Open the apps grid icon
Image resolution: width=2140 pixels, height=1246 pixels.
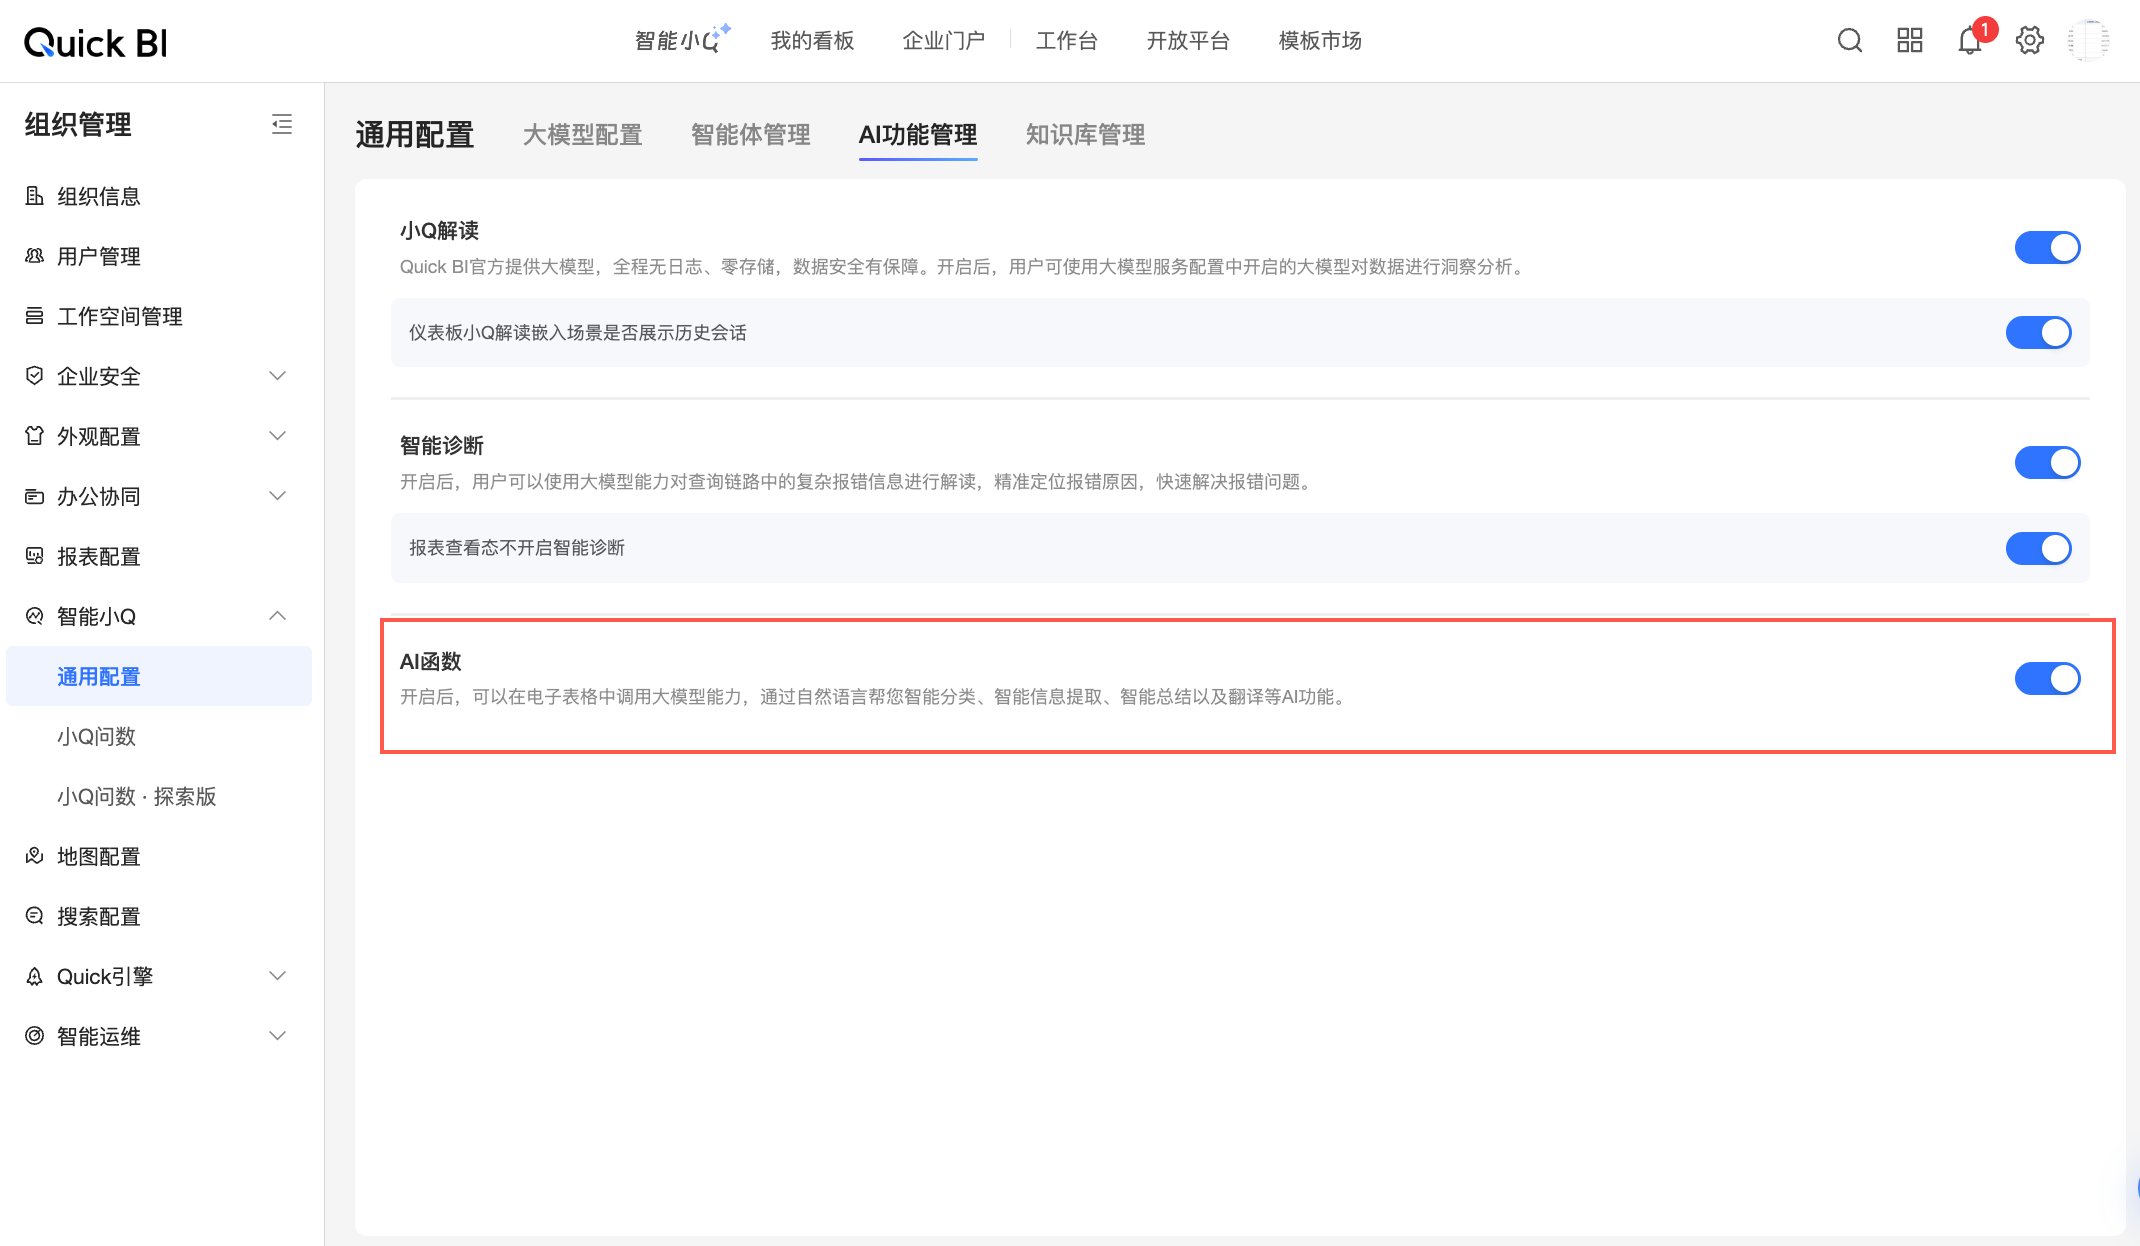coord(1909,41)
